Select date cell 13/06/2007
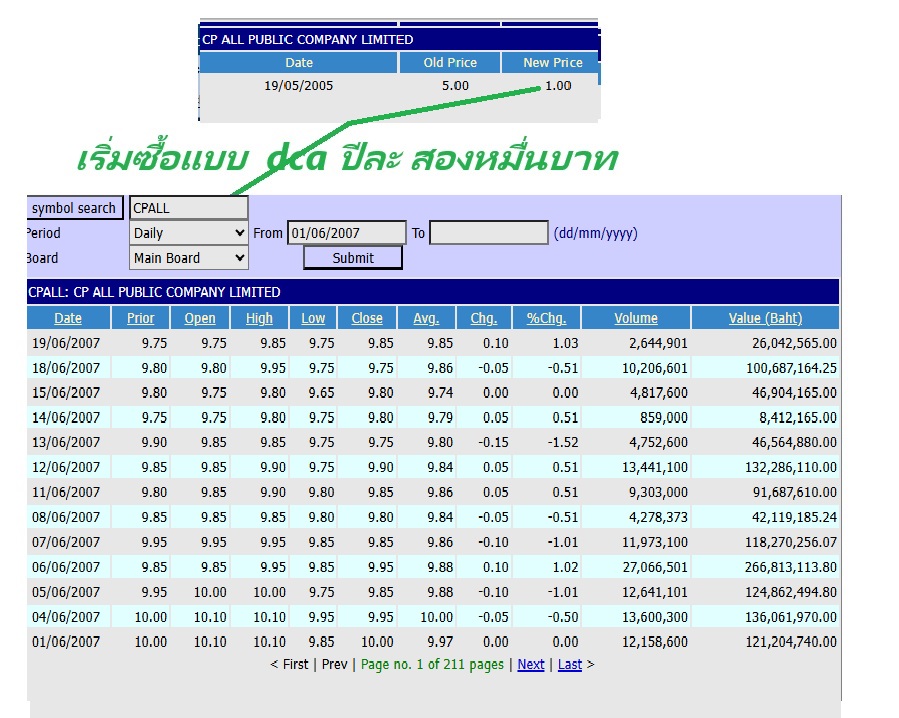Image resolution: width=899 pixels, height=718 pixels. coord(66,443)
